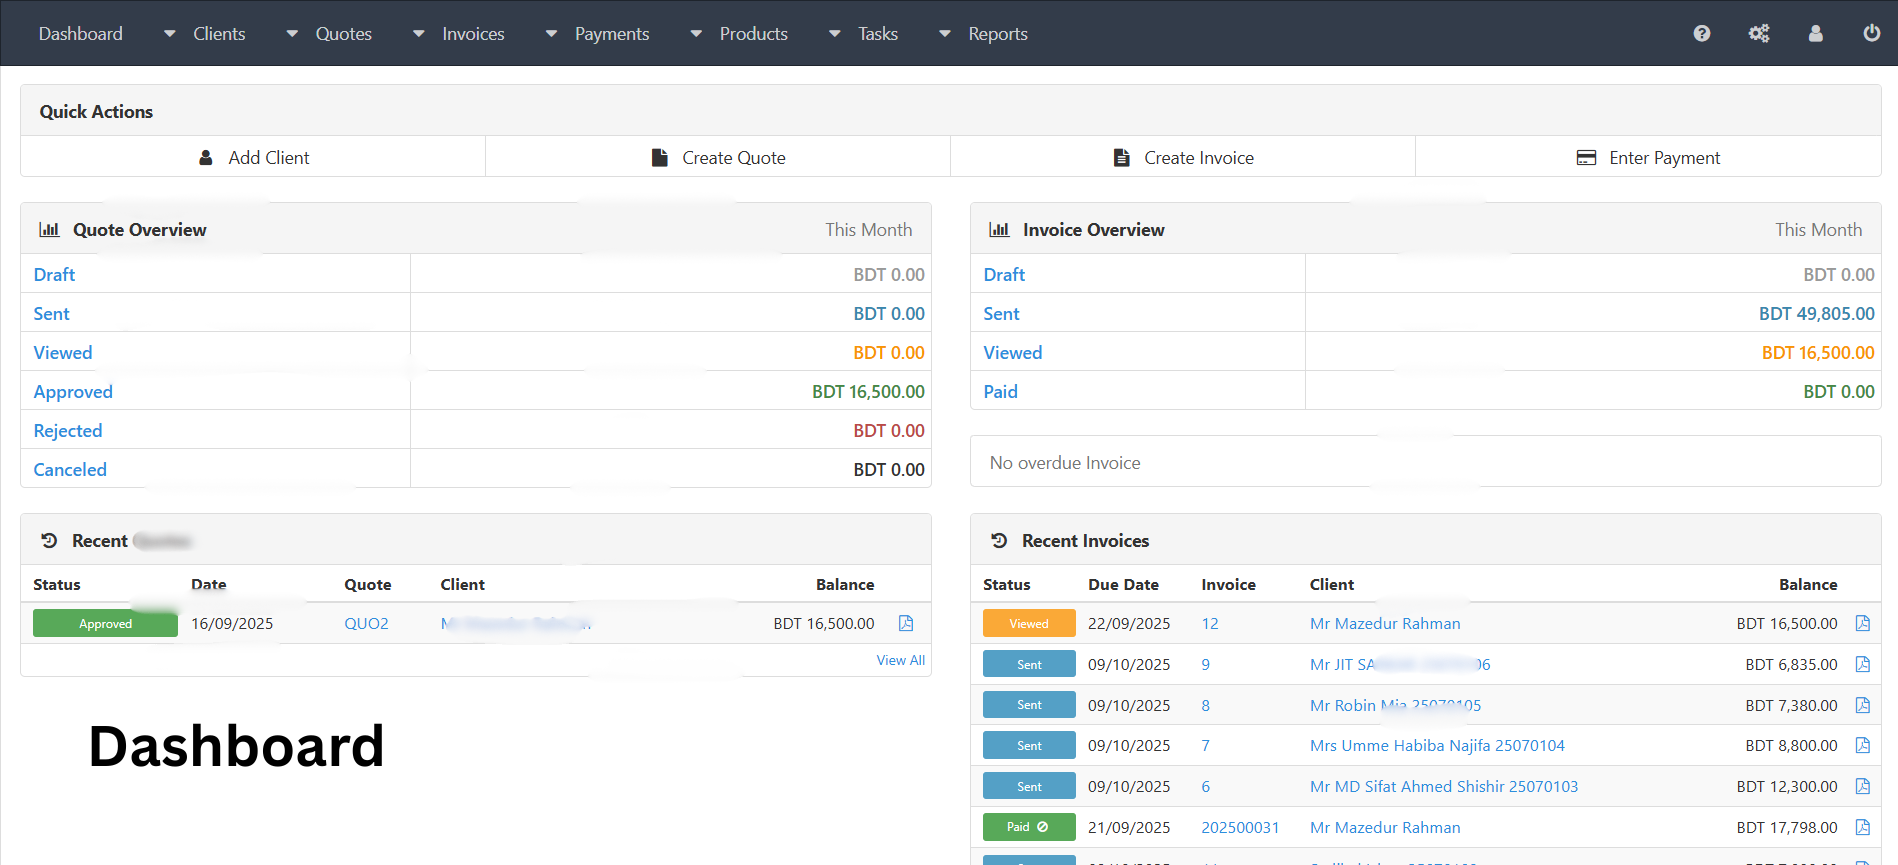Click the Add Client quick action
Viewport: 1898px width, 865px height.
click(x=254, y=158)
